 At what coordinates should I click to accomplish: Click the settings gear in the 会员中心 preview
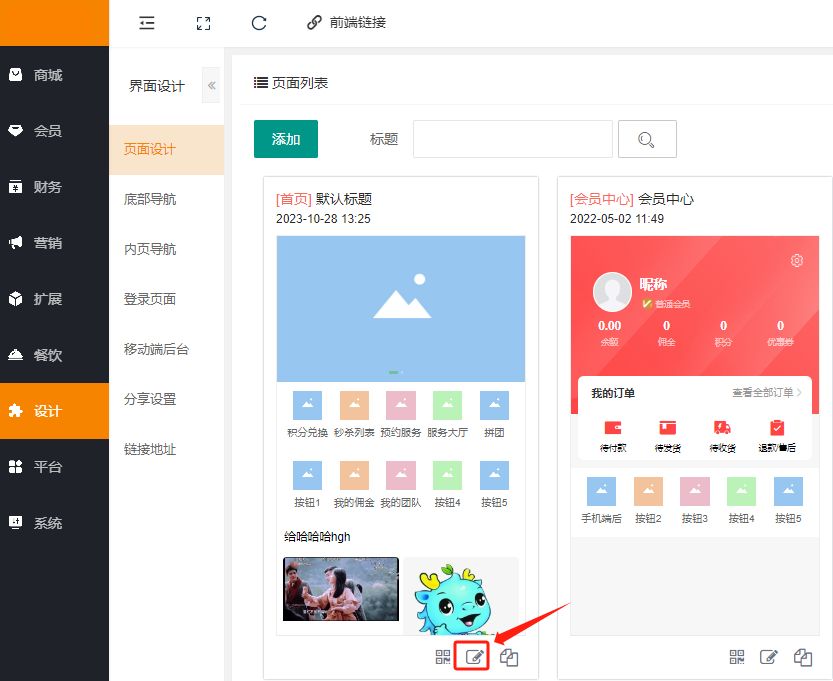pos(797,260)
